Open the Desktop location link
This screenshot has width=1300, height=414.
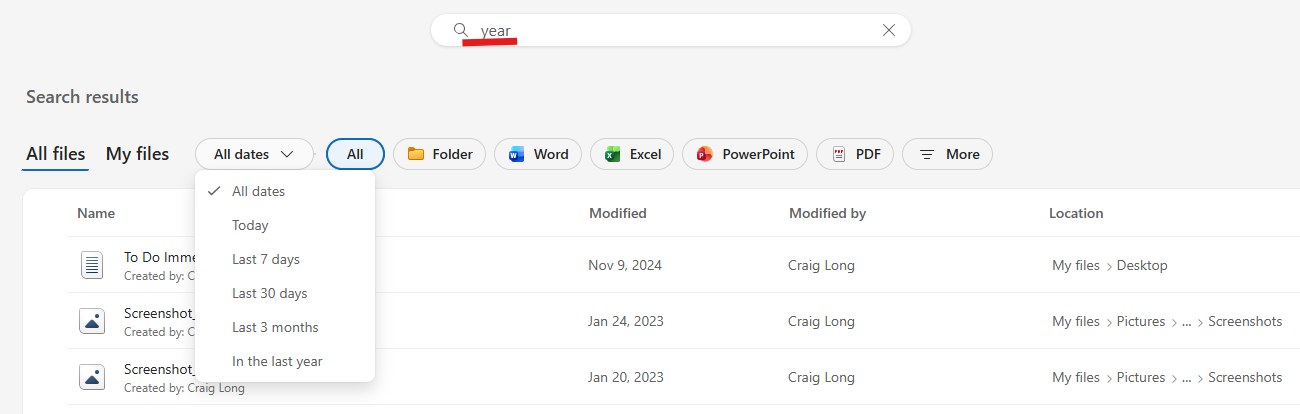click(x=1142, y=265)
